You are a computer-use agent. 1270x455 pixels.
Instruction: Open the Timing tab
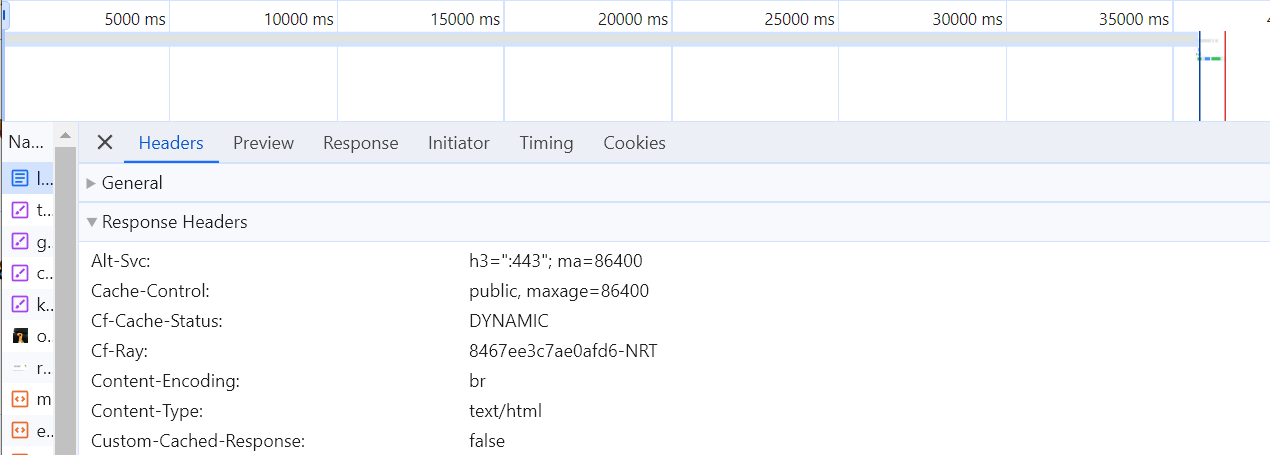point(546,143)
